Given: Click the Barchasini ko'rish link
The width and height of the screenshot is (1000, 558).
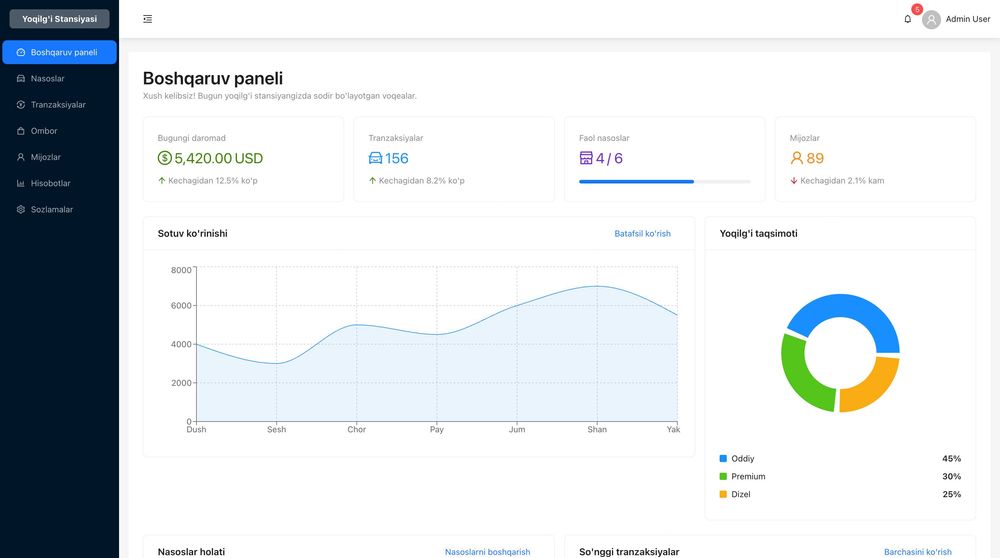Looking at the screenshot, I should [x=917, y=552].
